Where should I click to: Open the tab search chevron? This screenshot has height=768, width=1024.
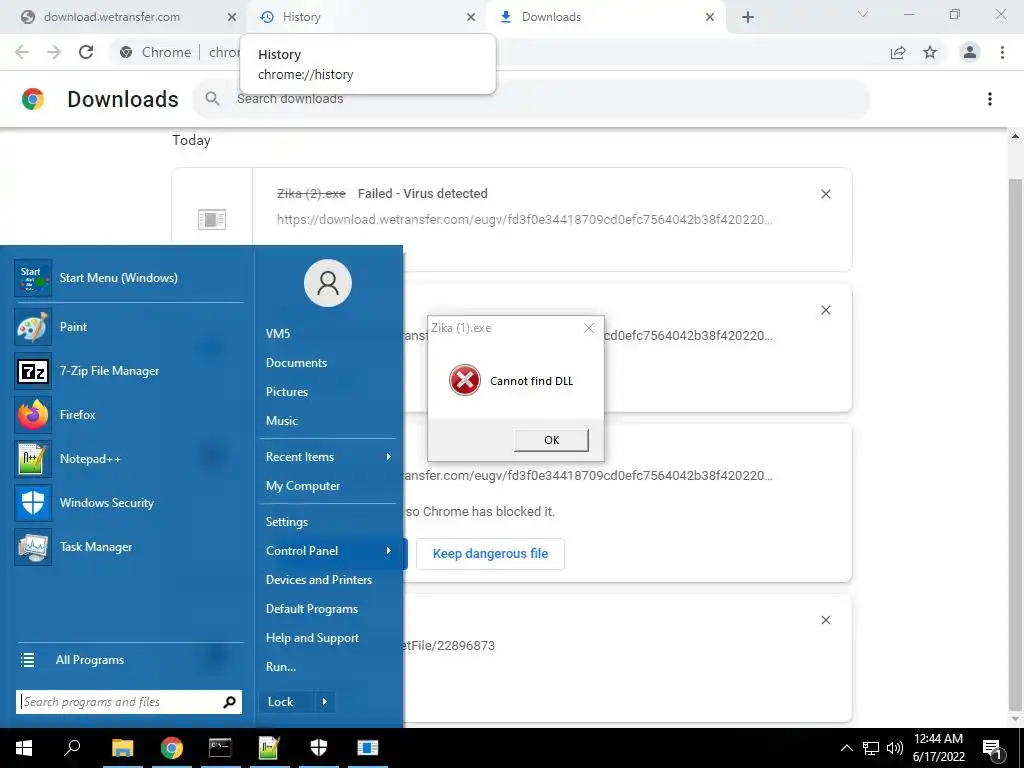(863, 14)
